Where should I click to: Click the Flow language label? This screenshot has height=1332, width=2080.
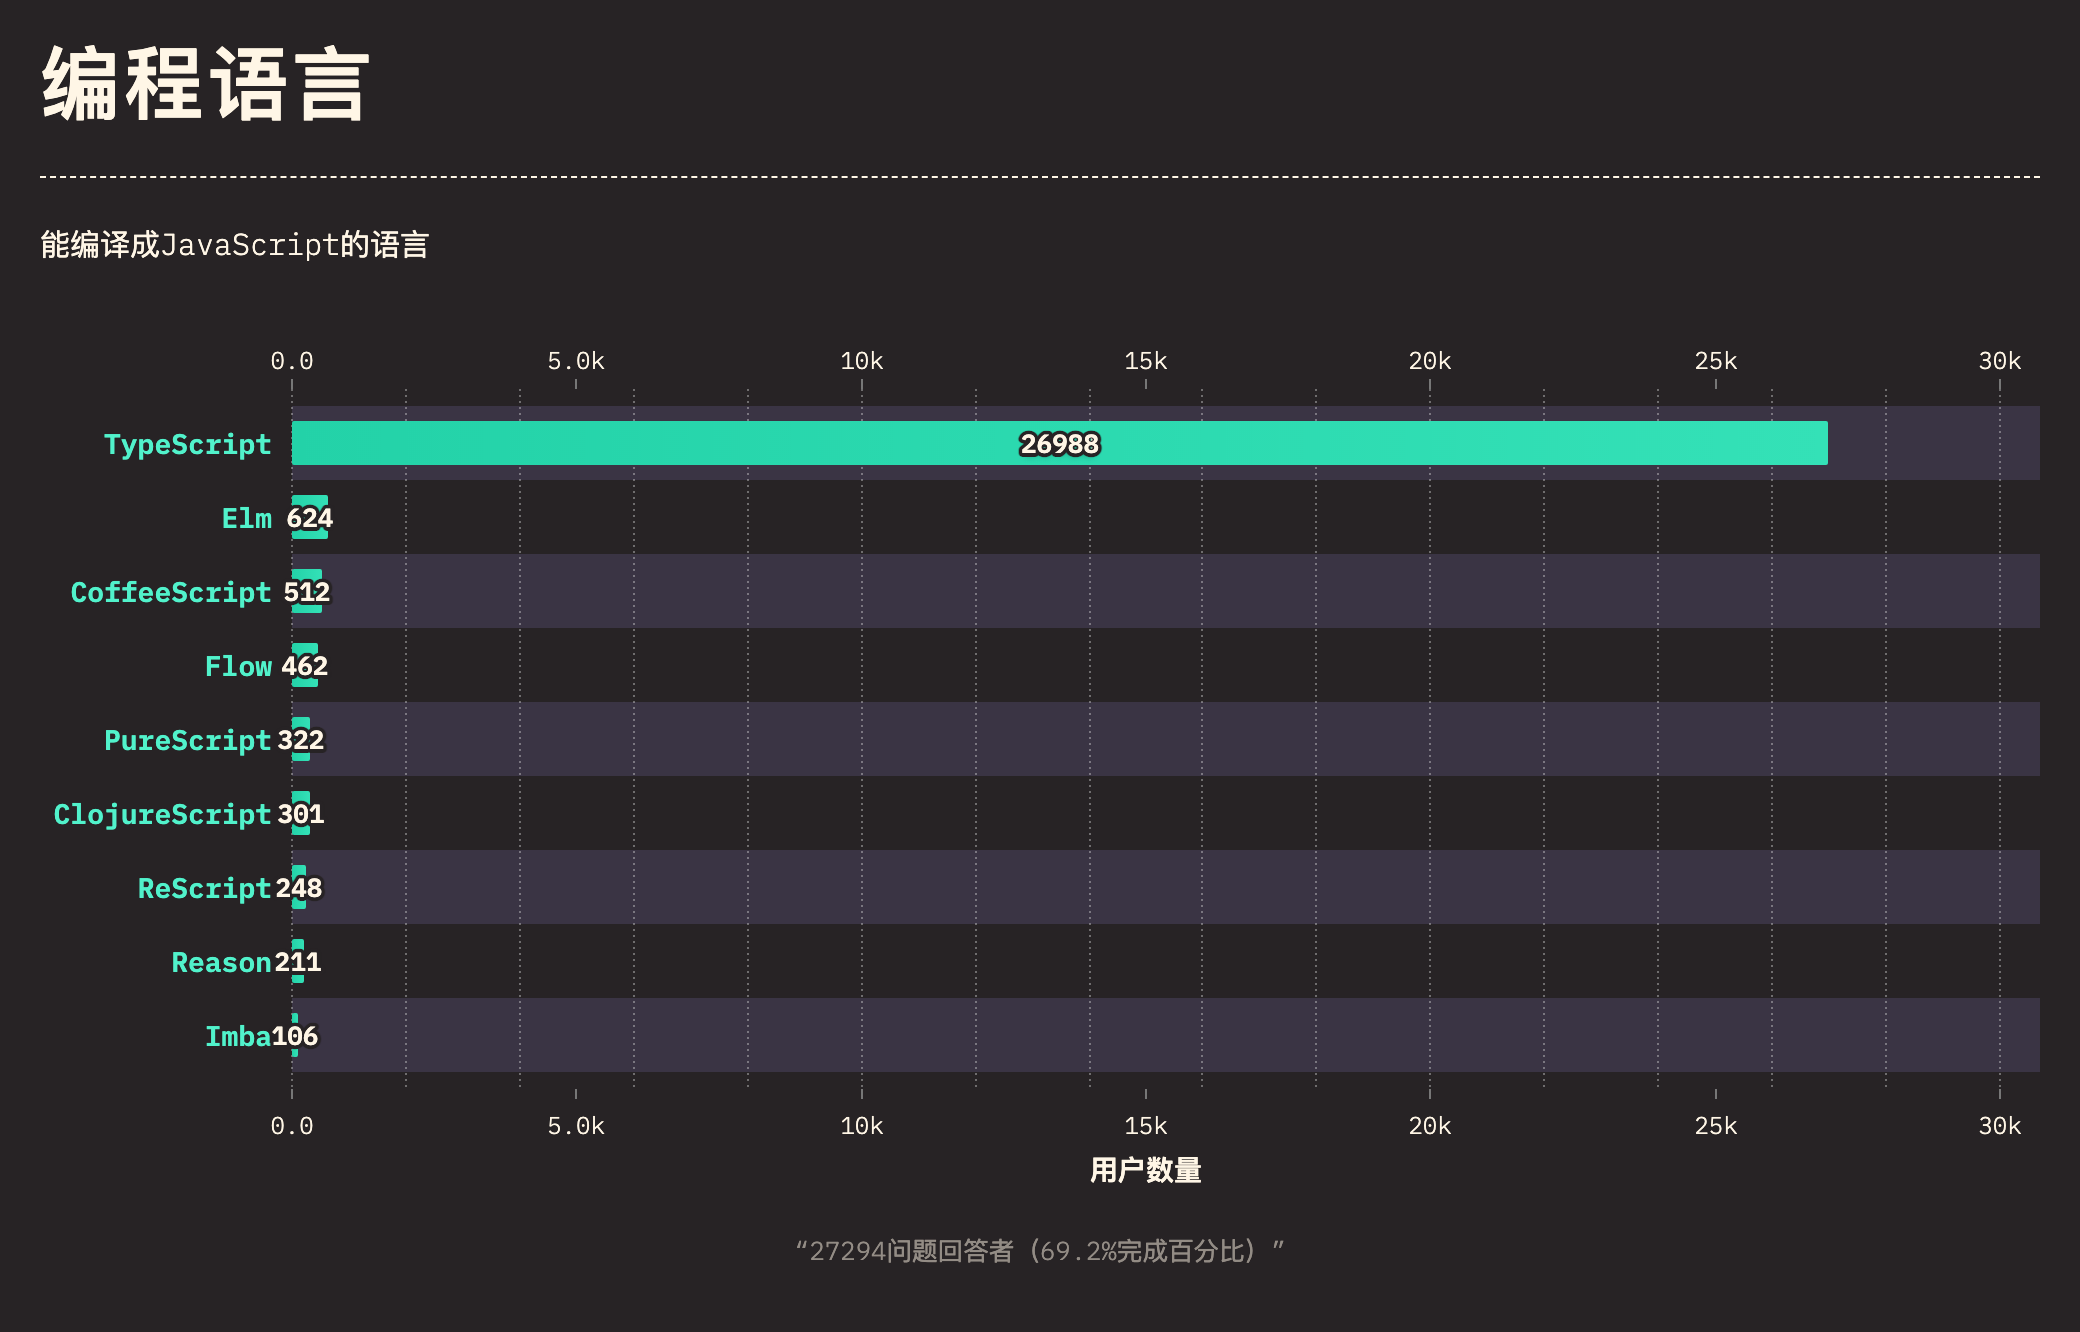tap(238, 666)
